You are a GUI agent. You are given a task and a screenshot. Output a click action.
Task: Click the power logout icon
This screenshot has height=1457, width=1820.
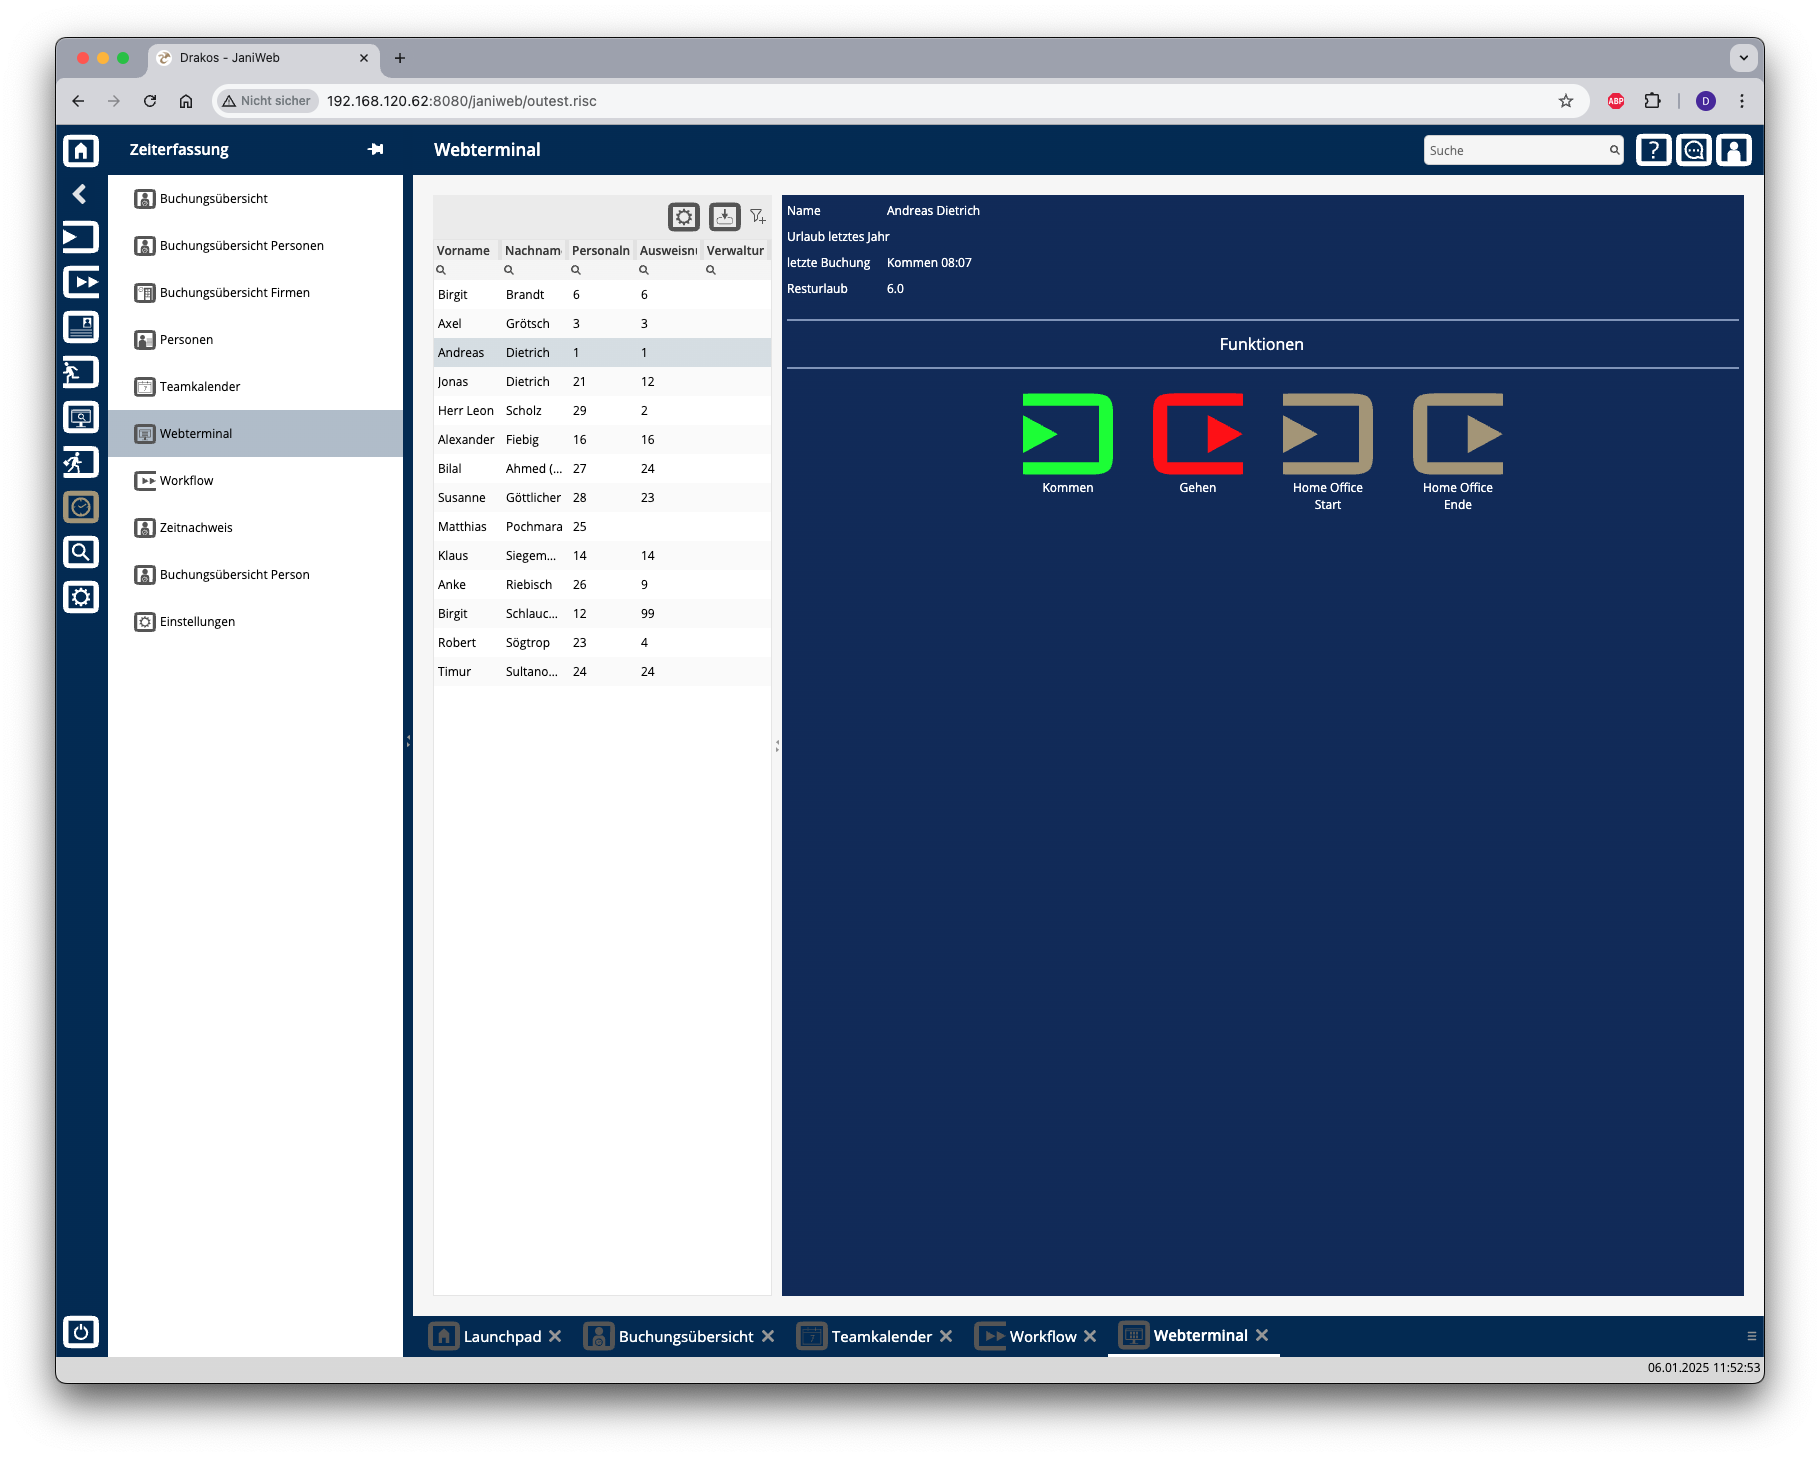click(x=81, y=1332)
